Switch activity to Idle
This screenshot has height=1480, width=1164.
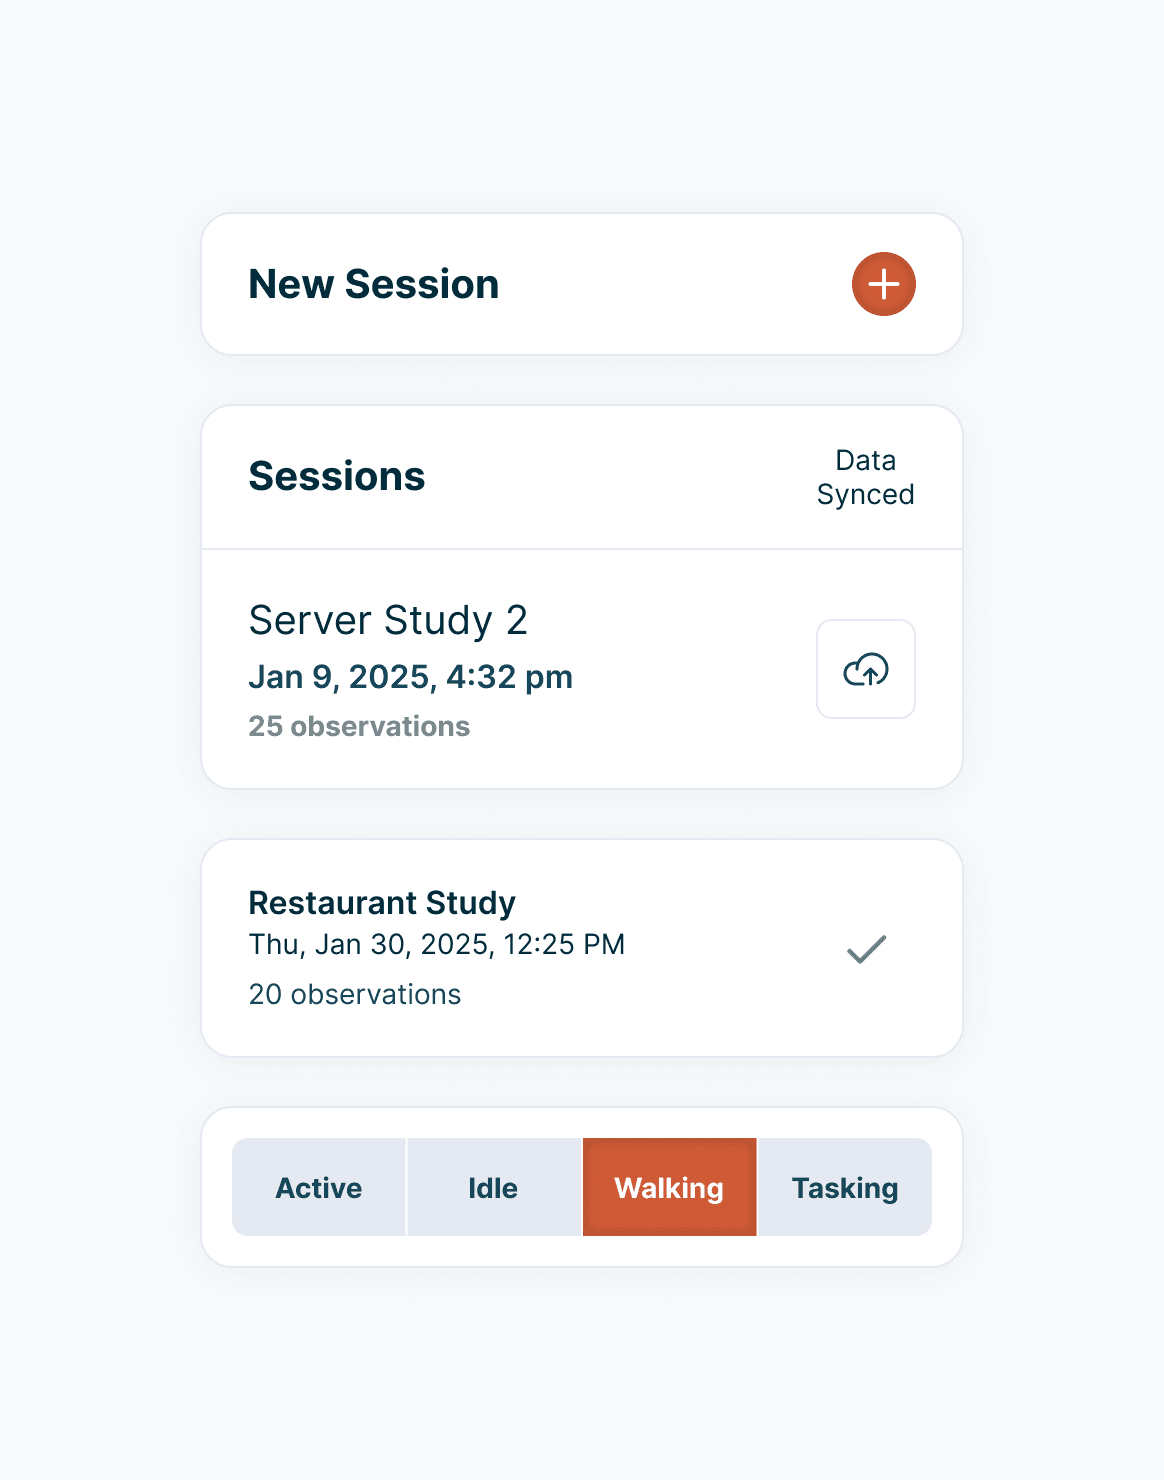[493, 1187]
